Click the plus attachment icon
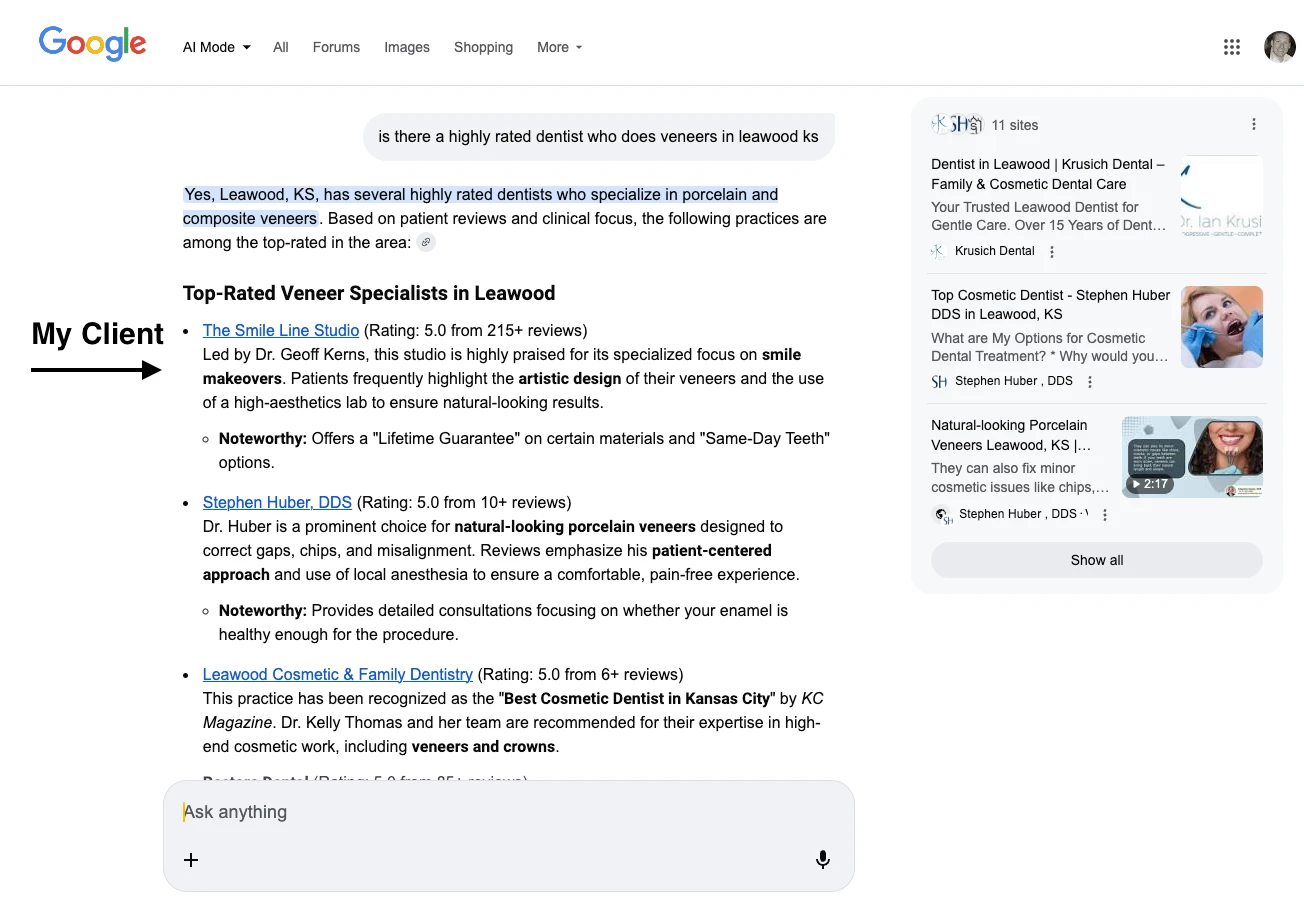This screenshot has height=918, width=1304. [191, 860]
